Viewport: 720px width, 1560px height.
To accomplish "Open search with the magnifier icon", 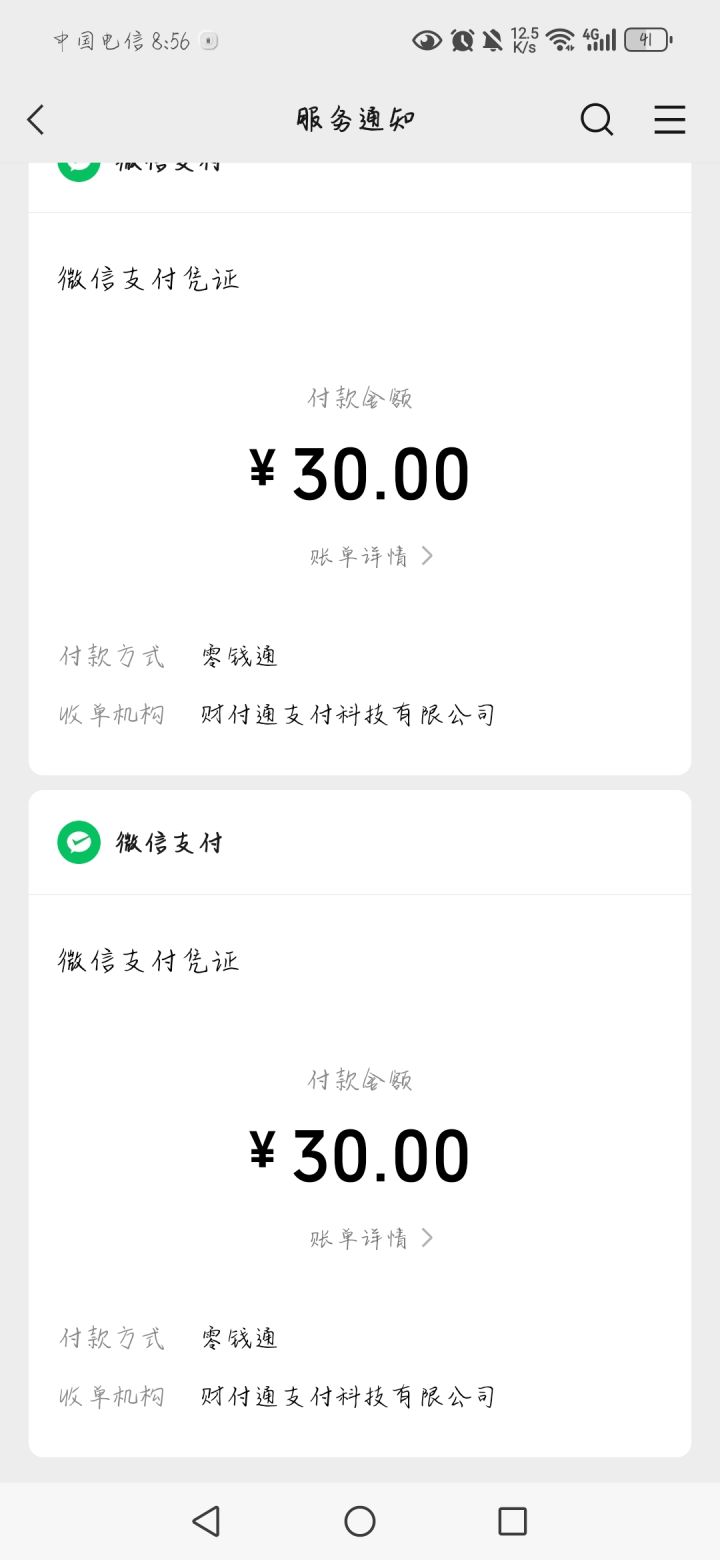I will point(597,120).
